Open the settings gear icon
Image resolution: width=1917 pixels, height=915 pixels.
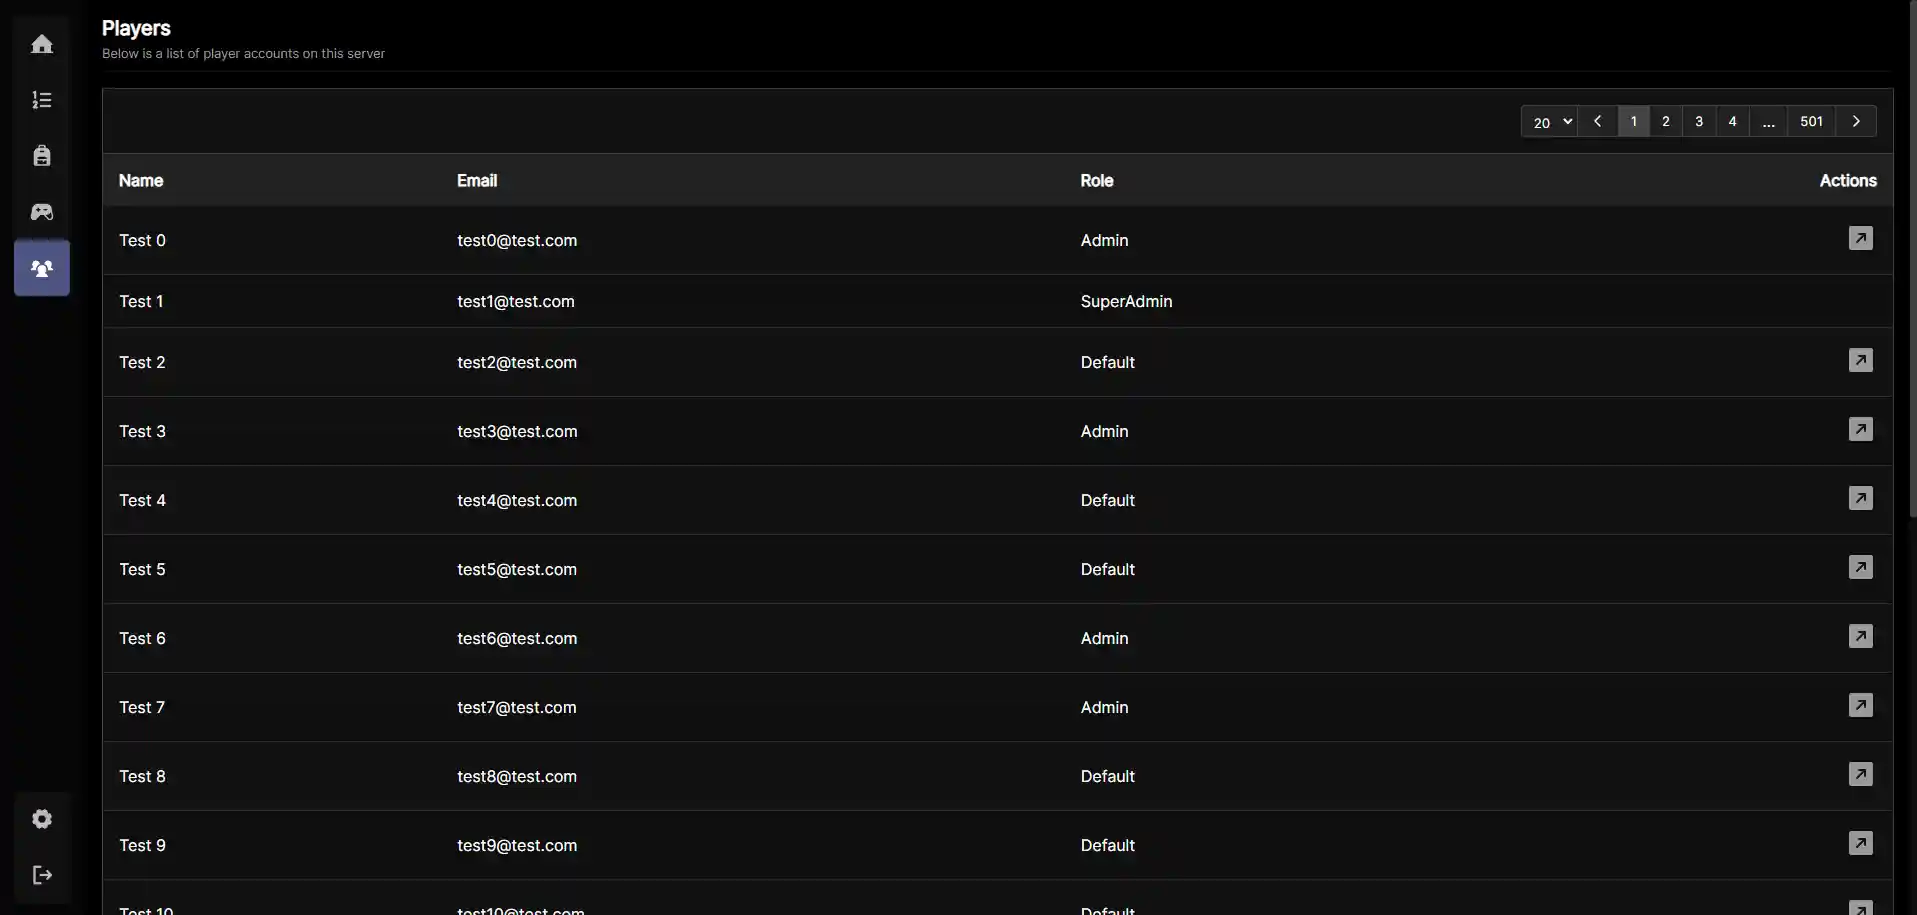(x=42, y=819)
